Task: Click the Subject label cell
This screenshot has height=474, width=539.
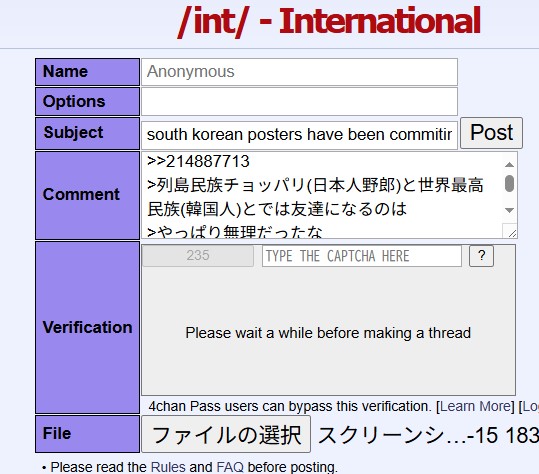Action: (87, 133)
